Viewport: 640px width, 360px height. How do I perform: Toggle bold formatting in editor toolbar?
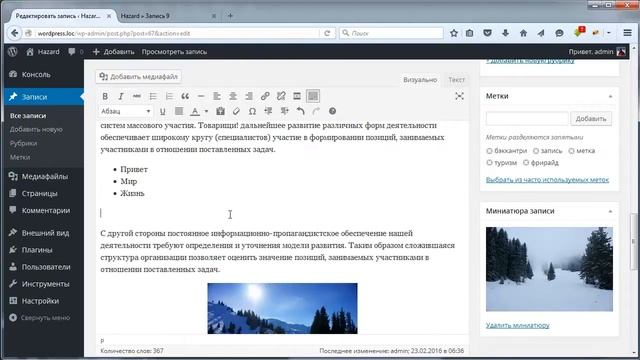(x=105, y=96)
